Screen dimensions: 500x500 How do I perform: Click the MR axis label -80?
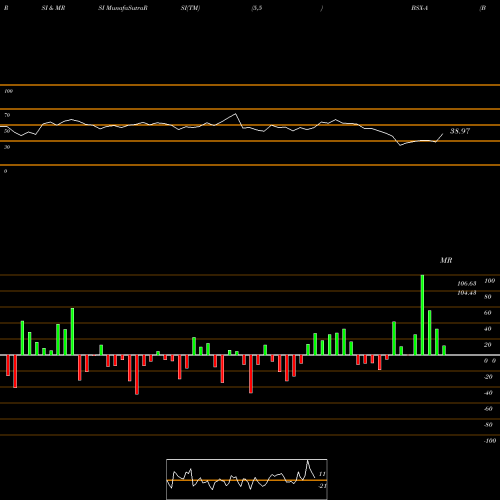[488, 425]
